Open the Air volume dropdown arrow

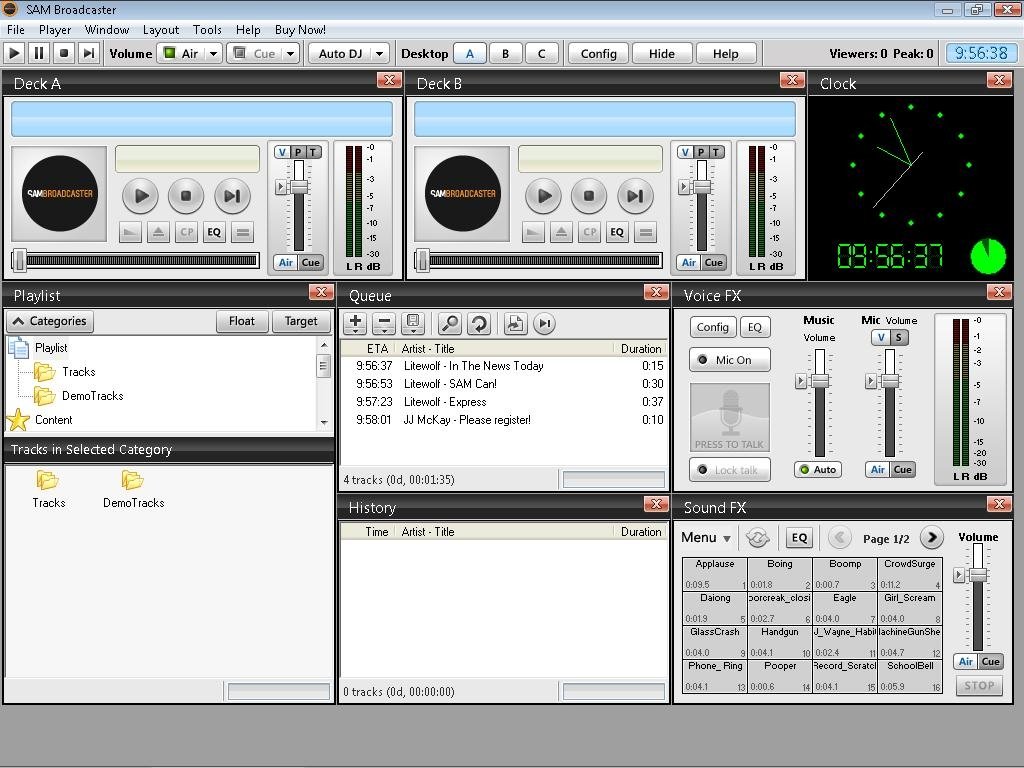(x=214, y=54)
